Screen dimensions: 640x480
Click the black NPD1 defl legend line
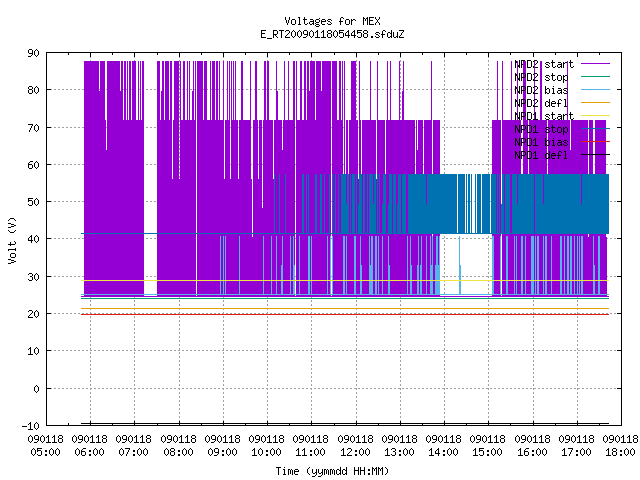595,155
